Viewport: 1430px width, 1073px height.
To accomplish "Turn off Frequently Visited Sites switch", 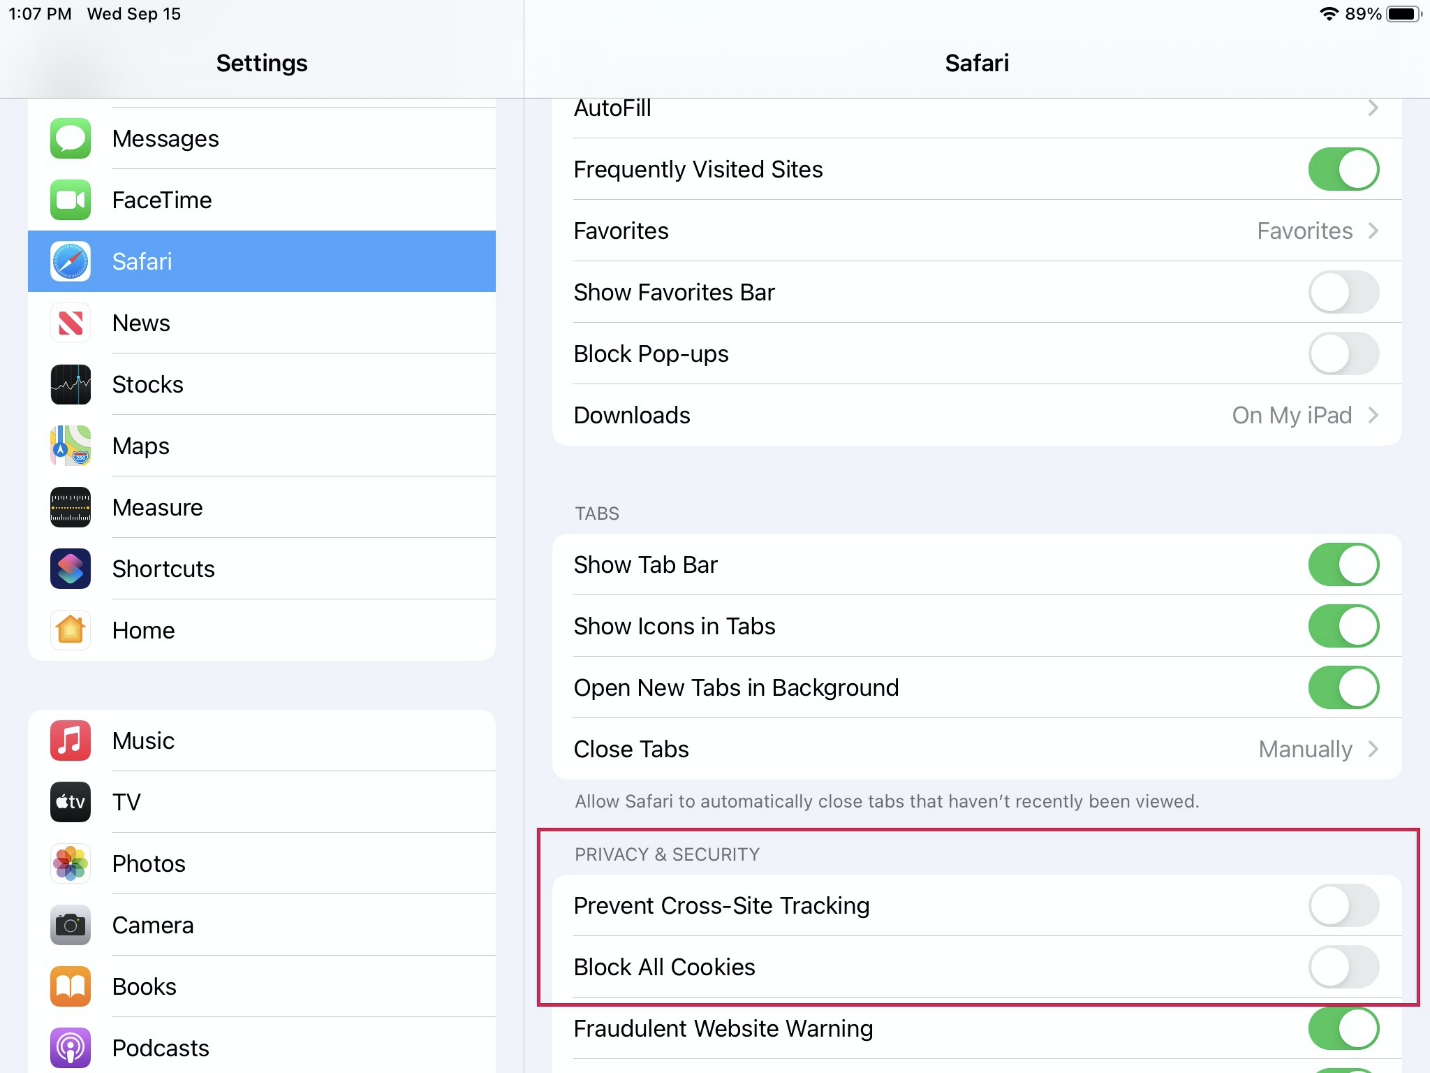I will coord(1343,169).
